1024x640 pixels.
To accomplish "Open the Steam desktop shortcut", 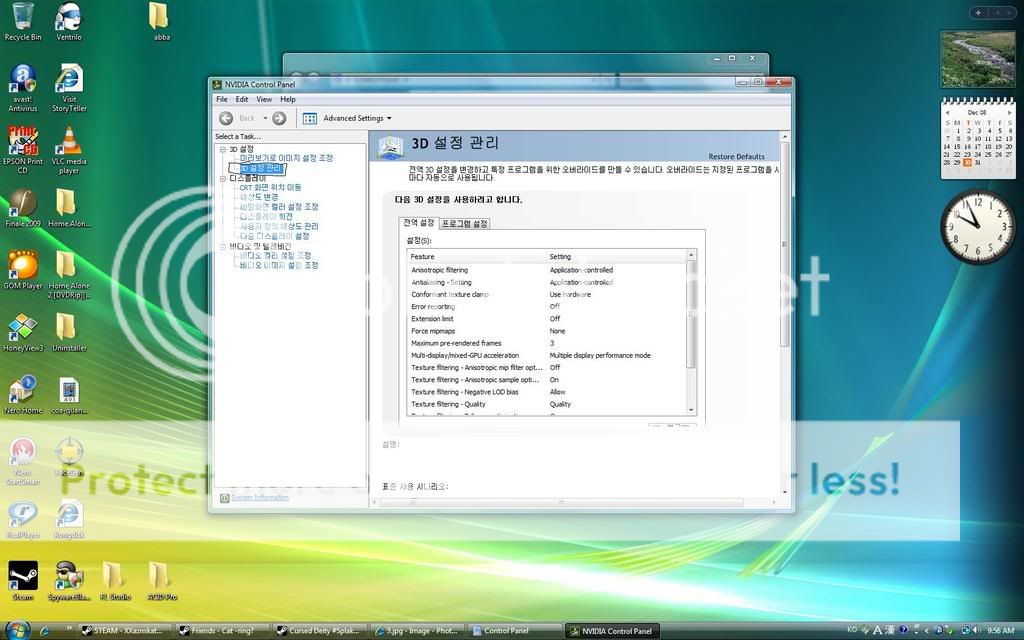I will tap(23, 580).
